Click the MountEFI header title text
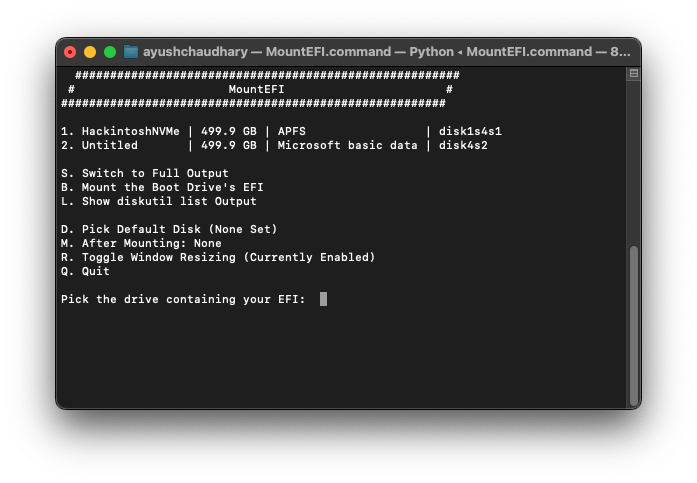 [256, 89]
